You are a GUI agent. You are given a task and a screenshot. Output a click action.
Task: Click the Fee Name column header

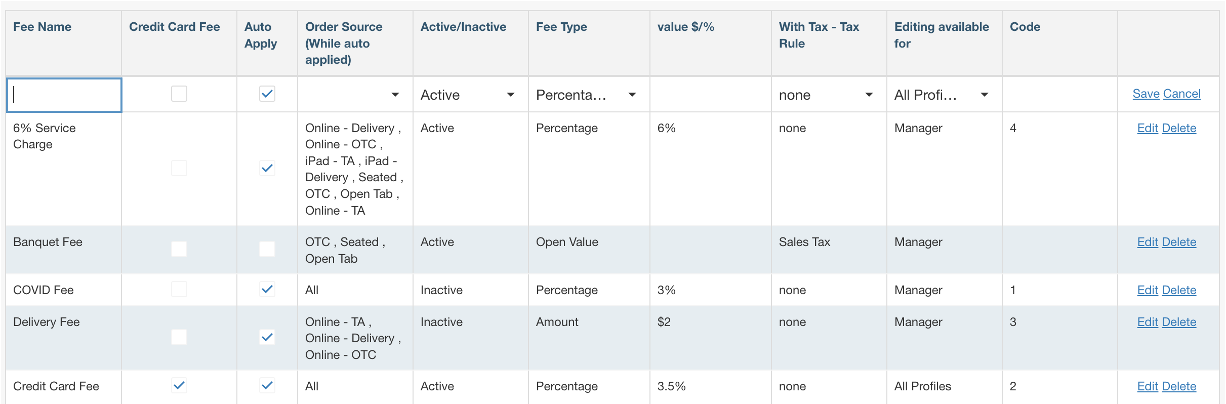(42, 27)
